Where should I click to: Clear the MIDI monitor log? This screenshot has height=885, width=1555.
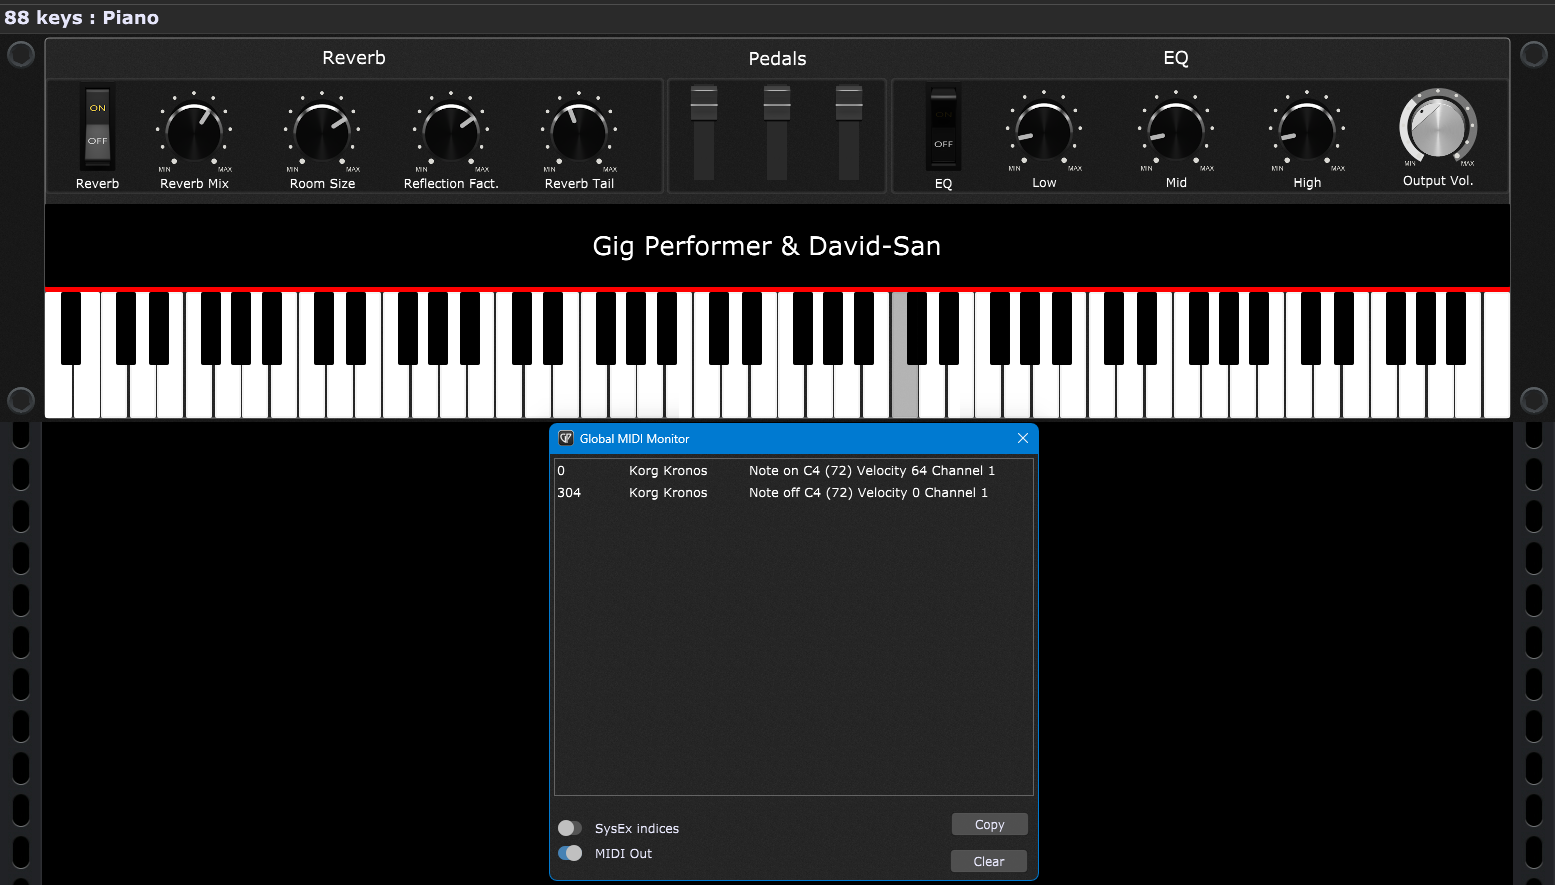[x=989, y=861]
